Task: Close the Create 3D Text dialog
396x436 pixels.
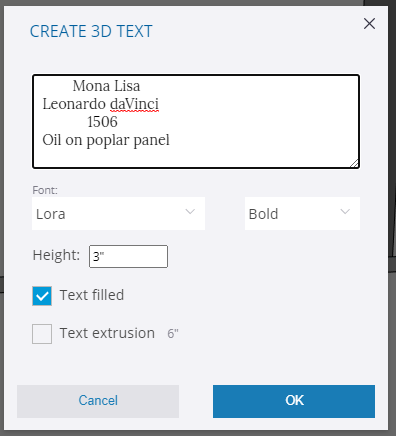Action: pos(369,24)
